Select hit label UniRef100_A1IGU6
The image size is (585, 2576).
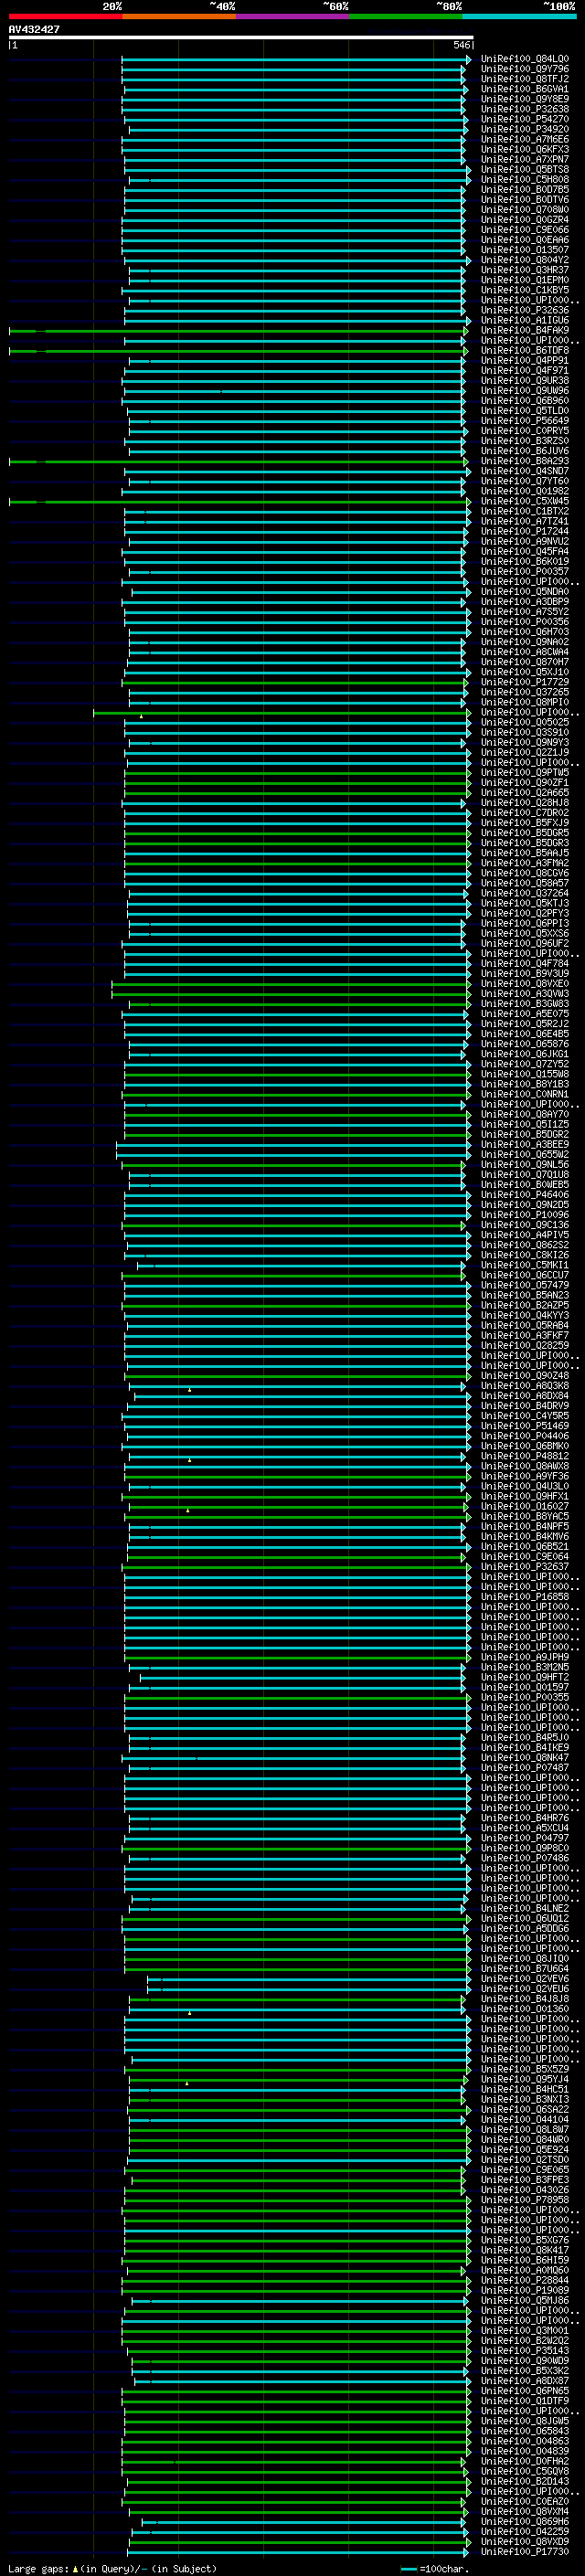point(524,320)
